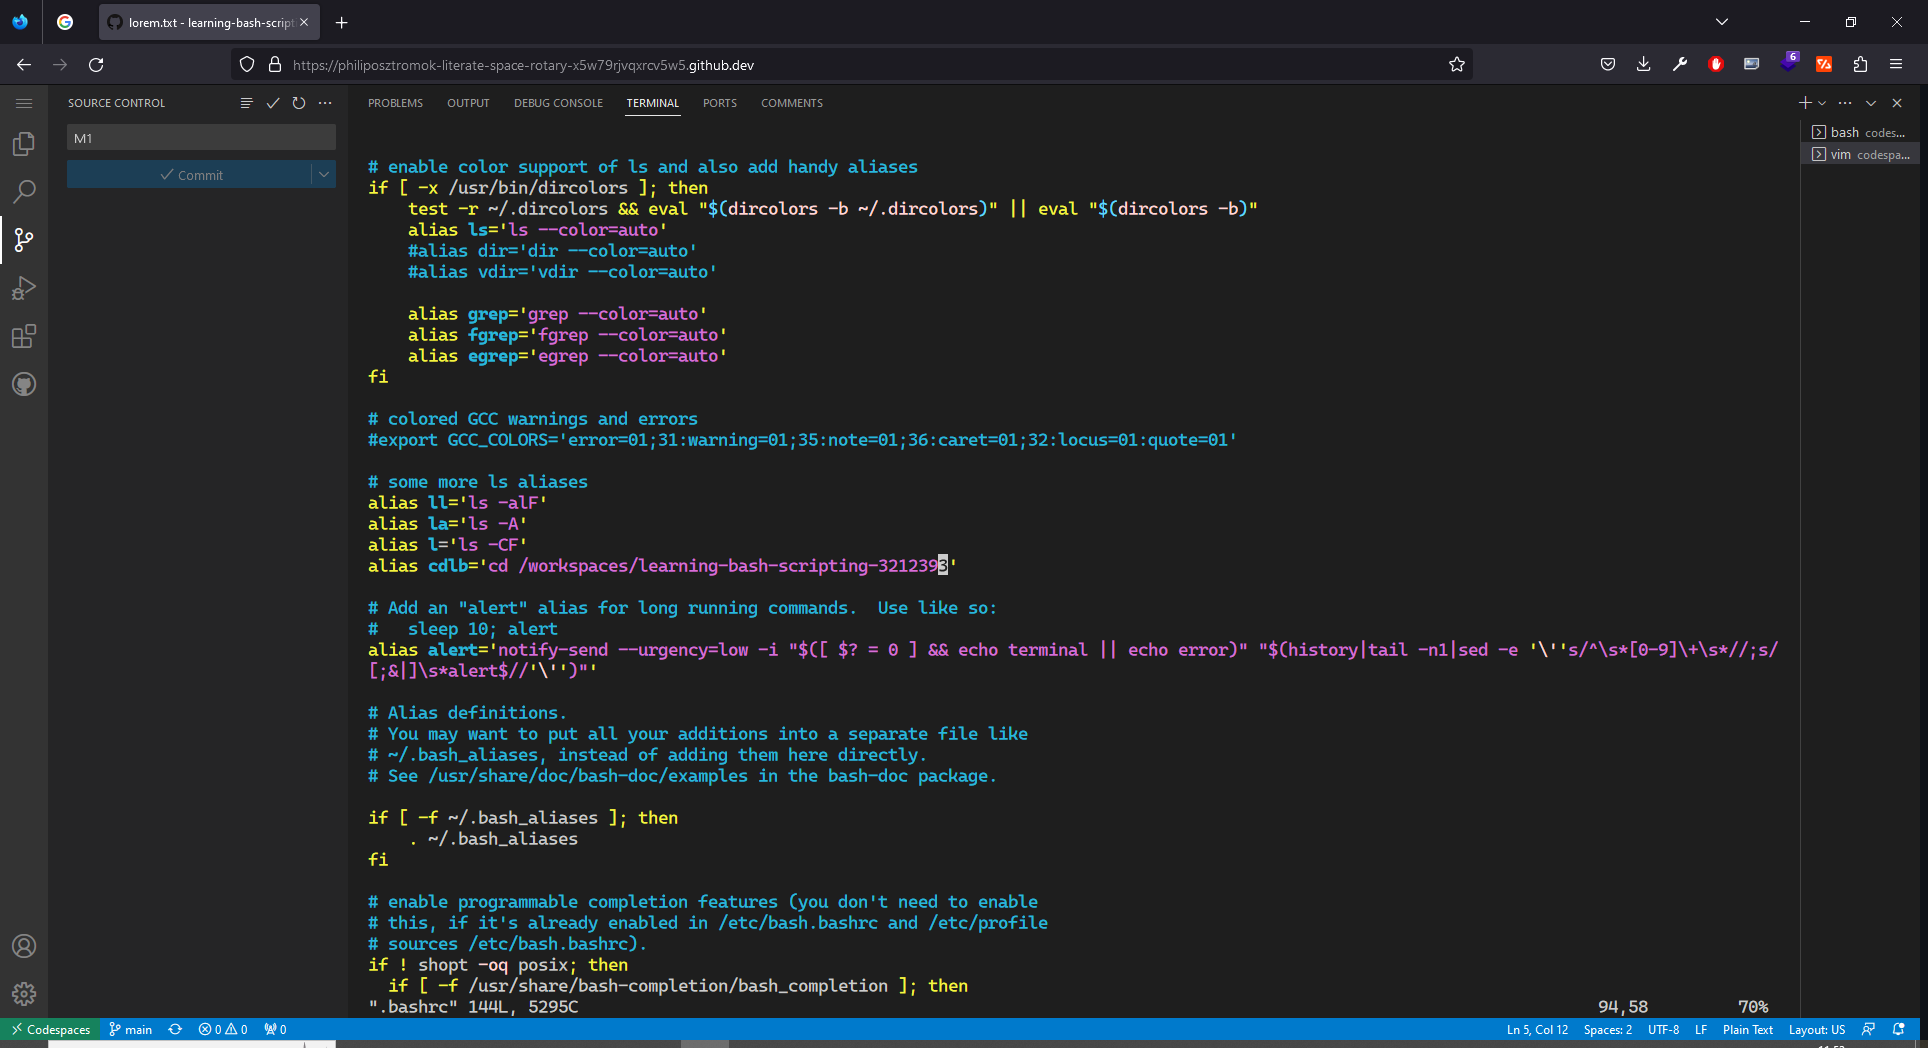Select the Google browser tab
1928x1048 pixels.
[x=65, y=22]
